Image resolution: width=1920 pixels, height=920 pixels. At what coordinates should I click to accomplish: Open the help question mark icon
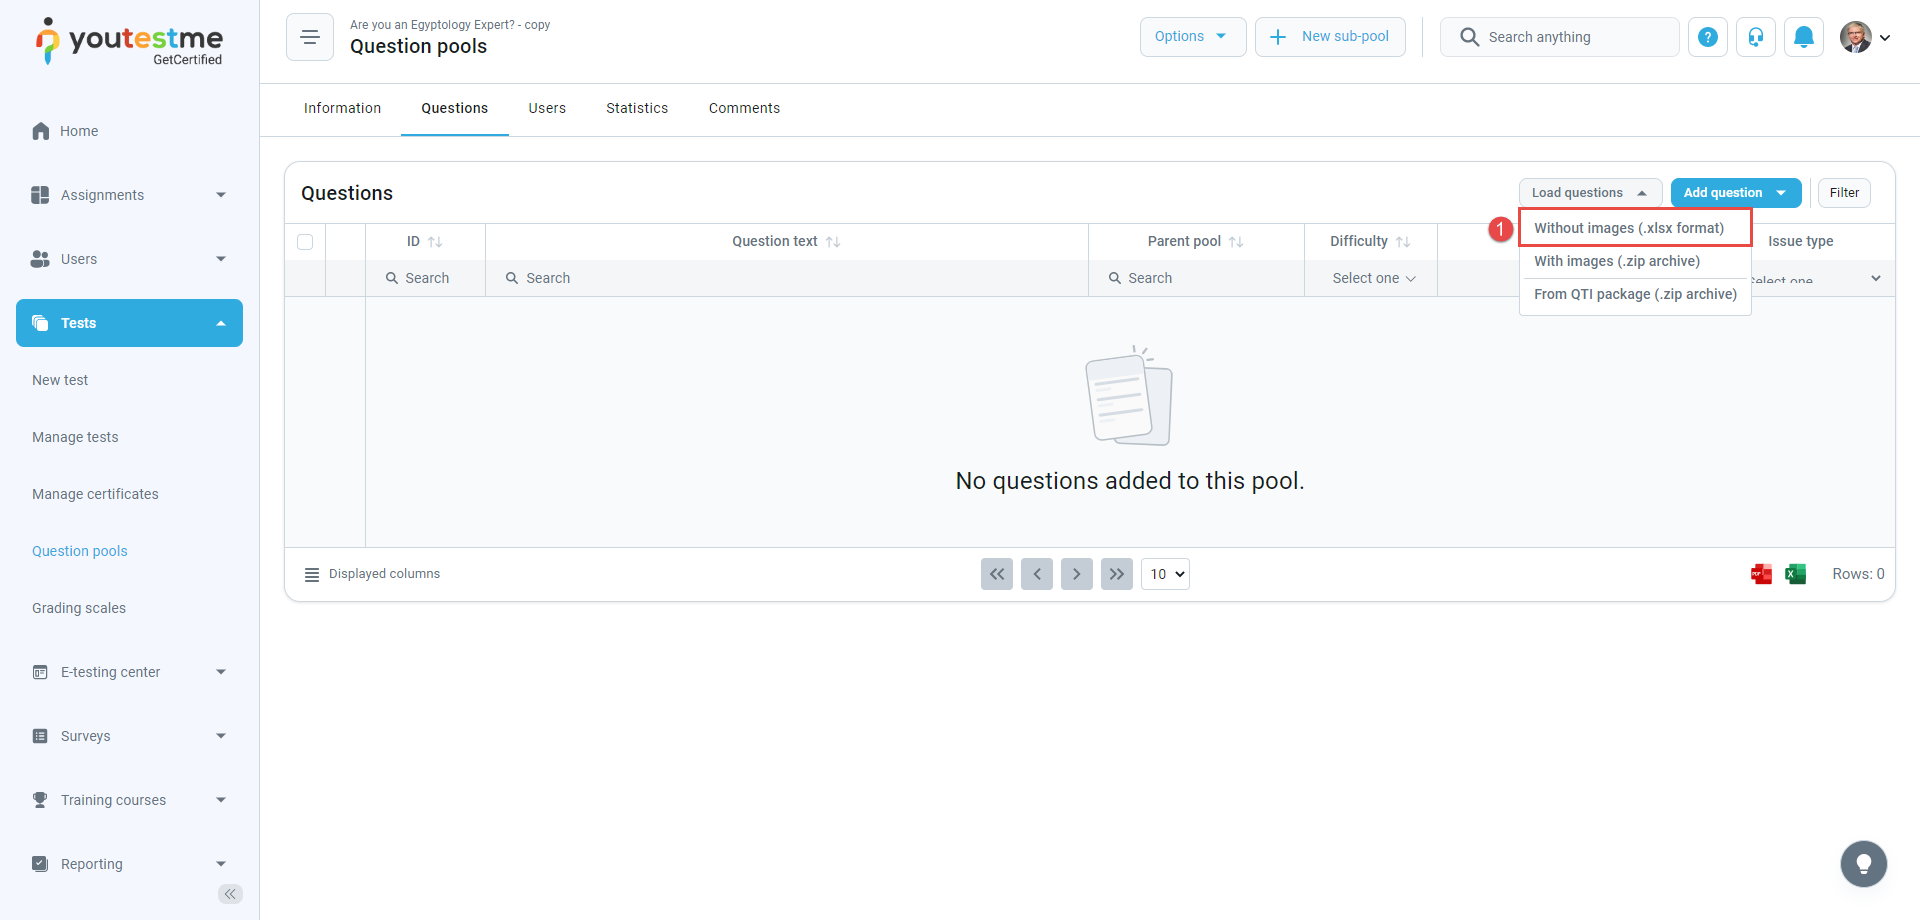[x=1708, y=37]
